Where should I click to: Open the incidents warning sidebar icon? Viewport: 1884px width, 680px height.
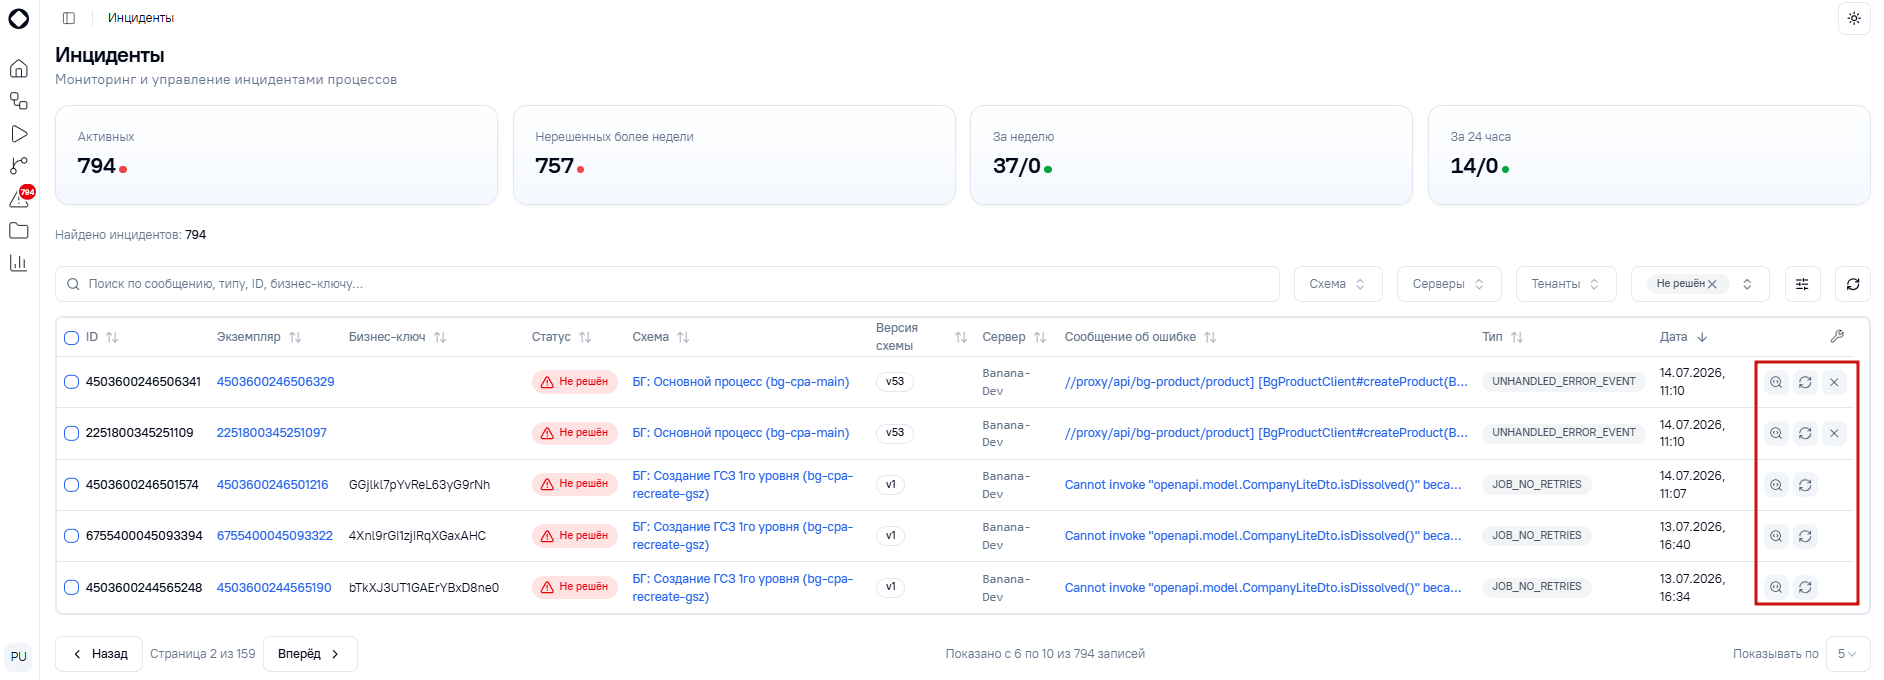coord(18,199)
